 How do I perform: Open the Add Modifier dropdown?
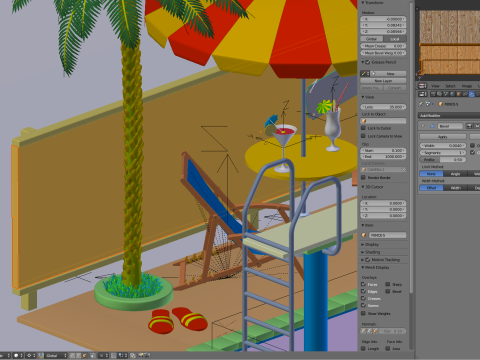[449, 115]
